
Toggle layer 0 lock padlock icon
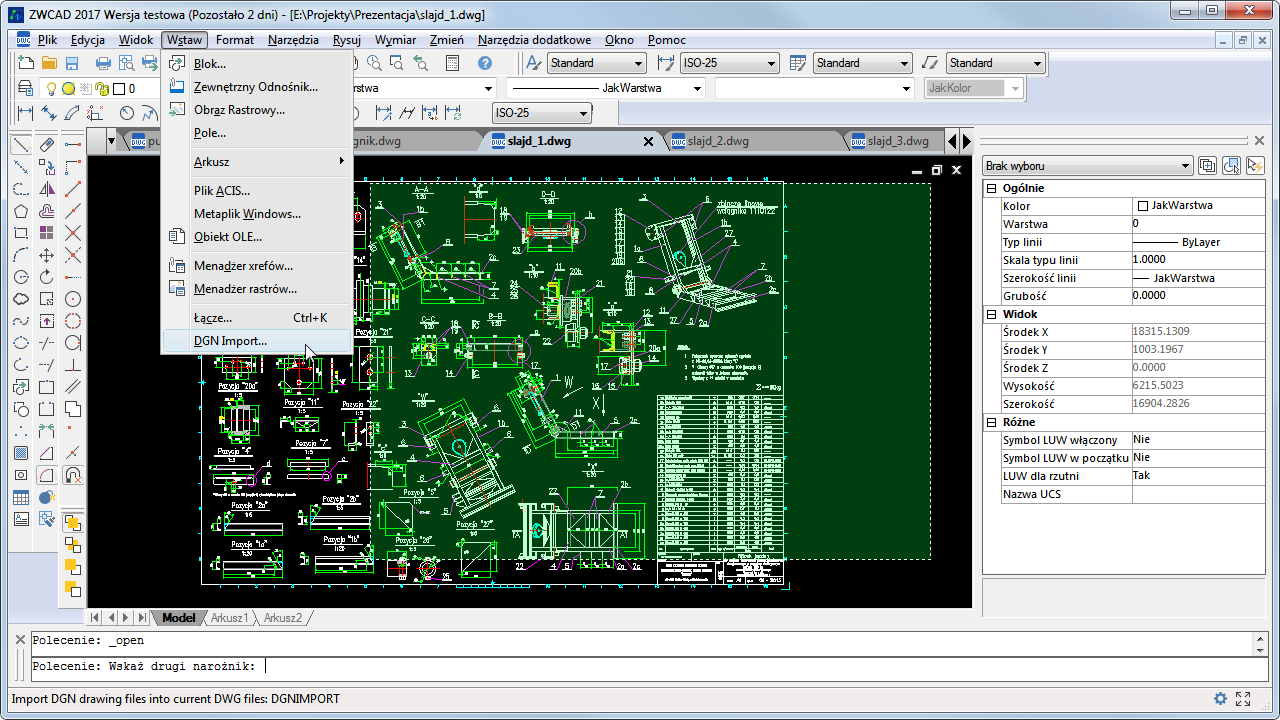pos(102,88)
